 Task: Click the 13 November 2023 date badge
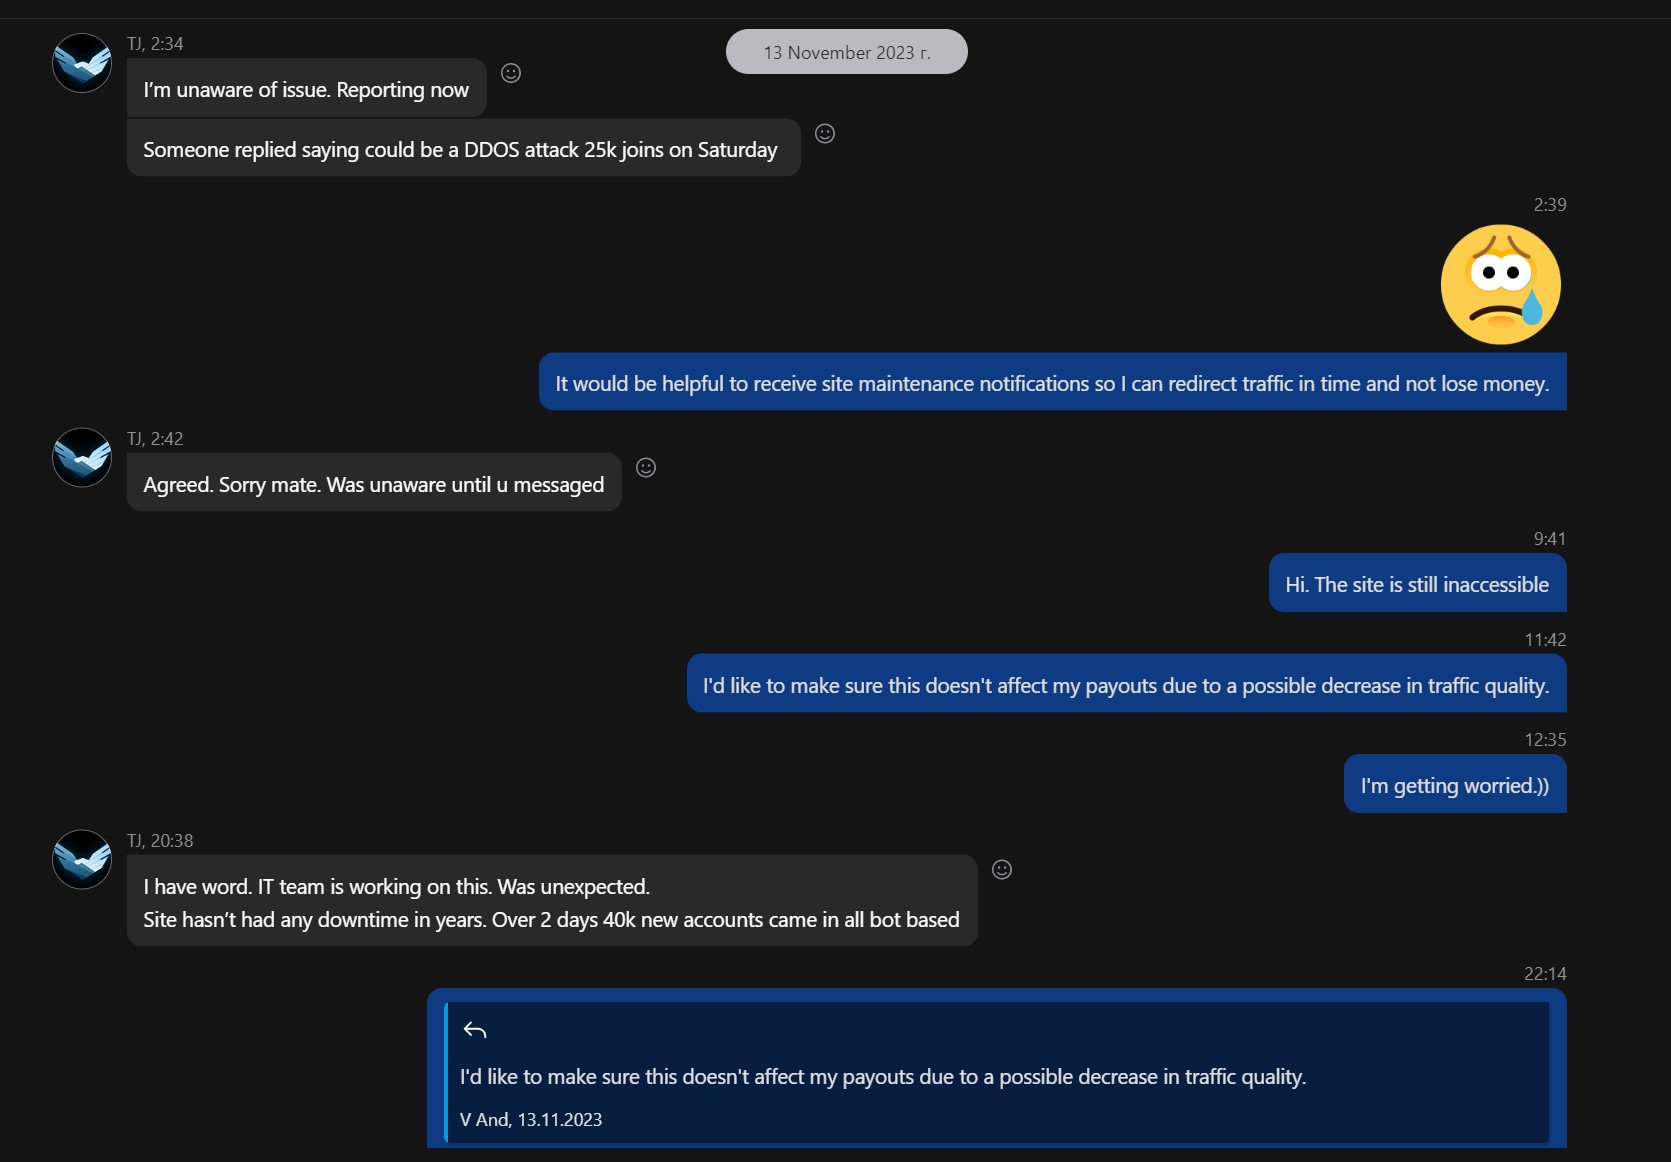click(x=847, y=52)
